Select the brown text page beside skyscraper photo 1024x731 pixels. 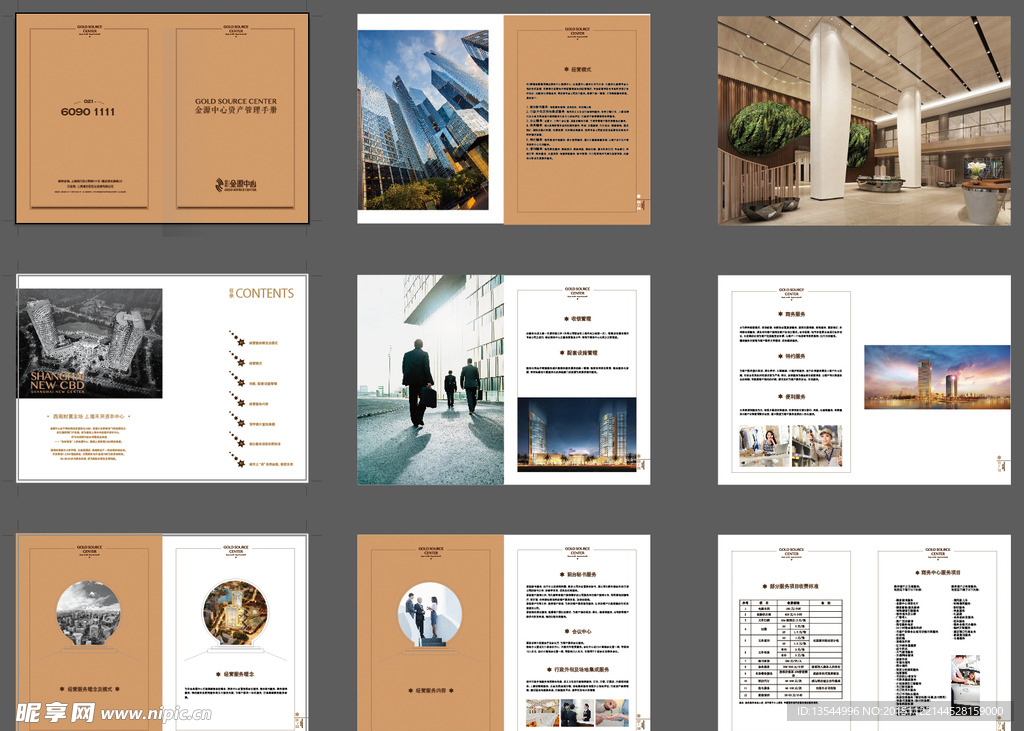(x=576, y=119)
